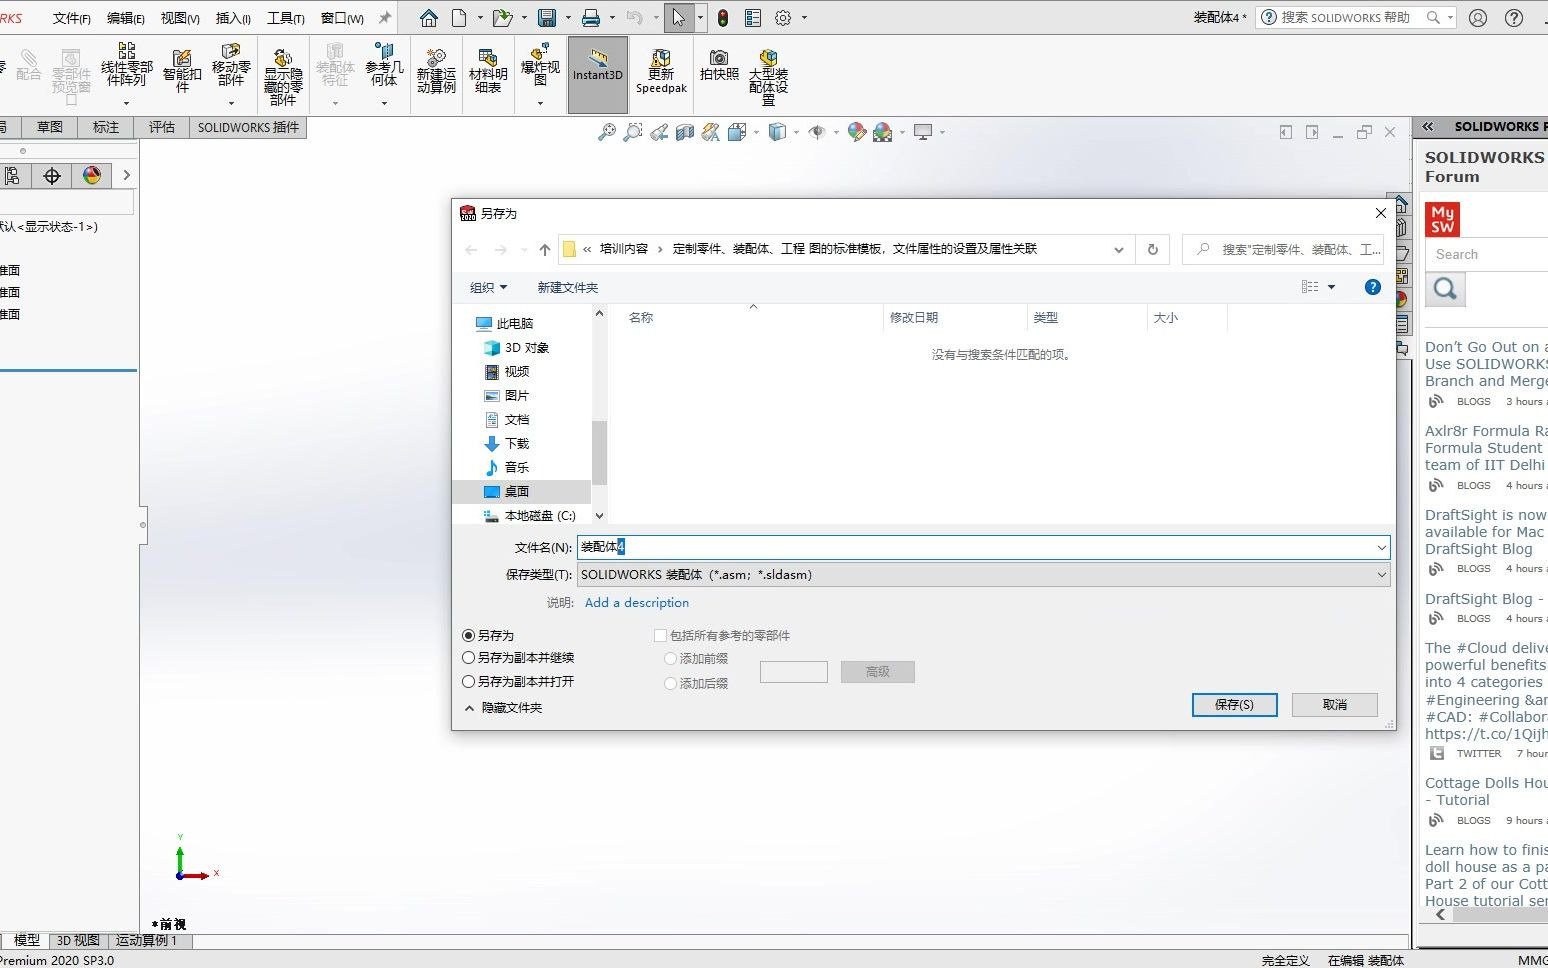Switch to the 评估 tab

[162, 127]
